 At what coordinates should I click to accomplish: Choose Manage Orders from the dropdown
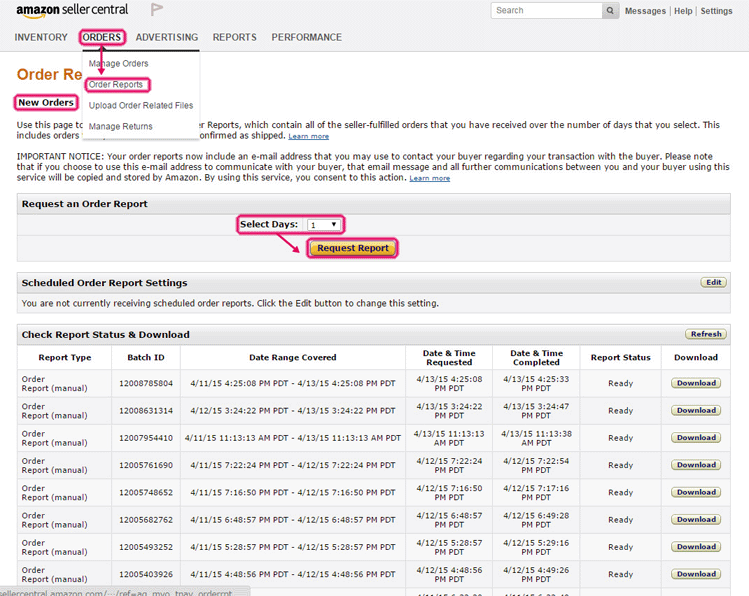pyautogui.click(x=118, y=64)
